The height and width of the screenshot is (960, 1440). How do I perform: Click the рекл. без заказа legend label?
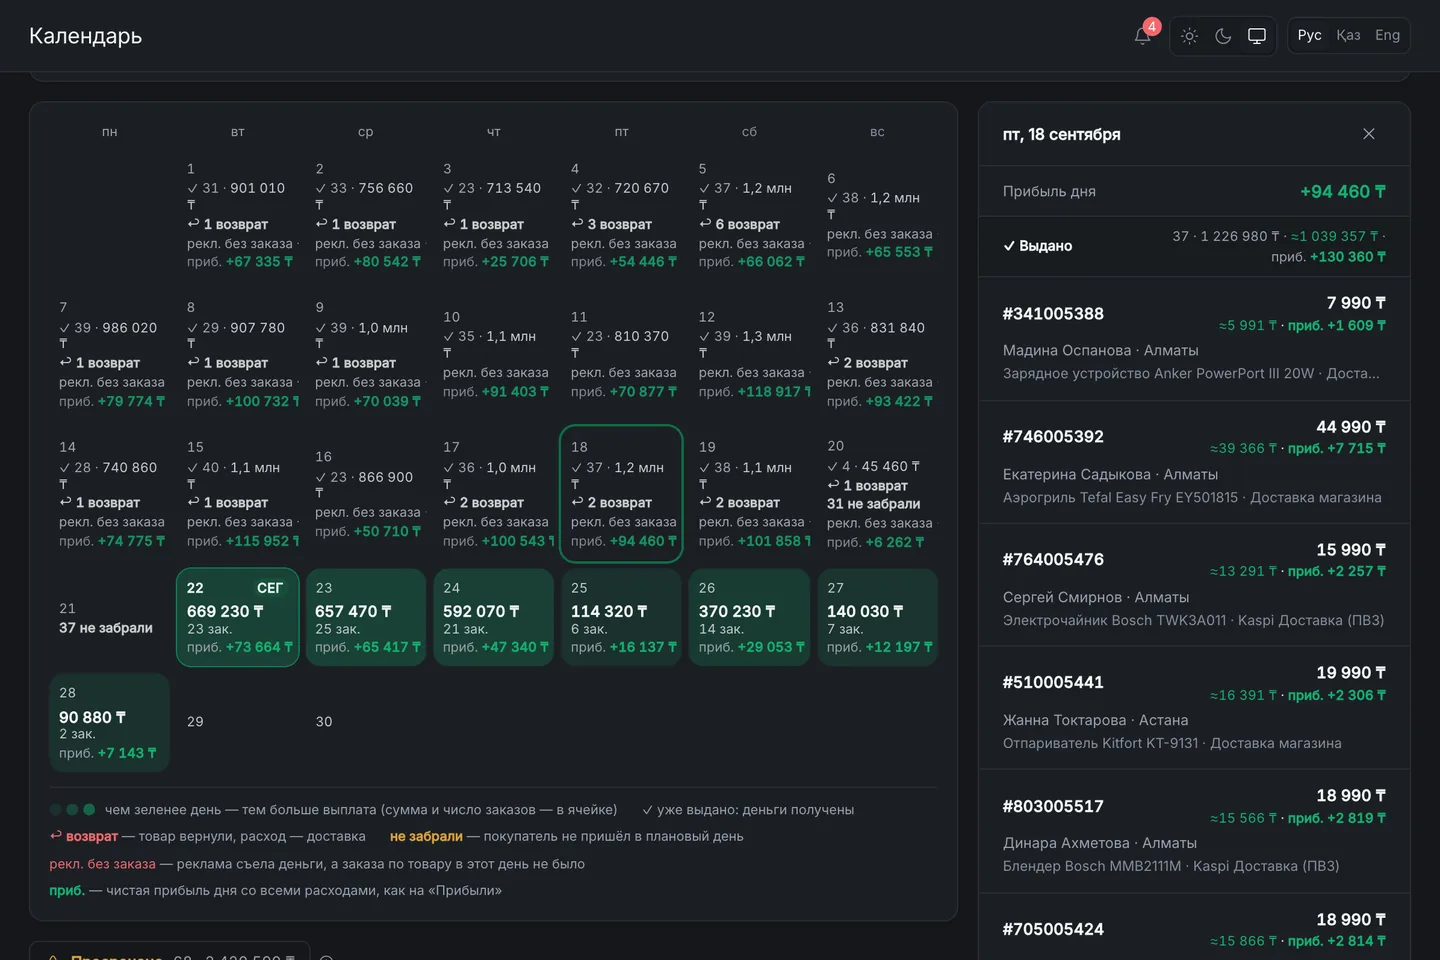(x=103, y=864)
